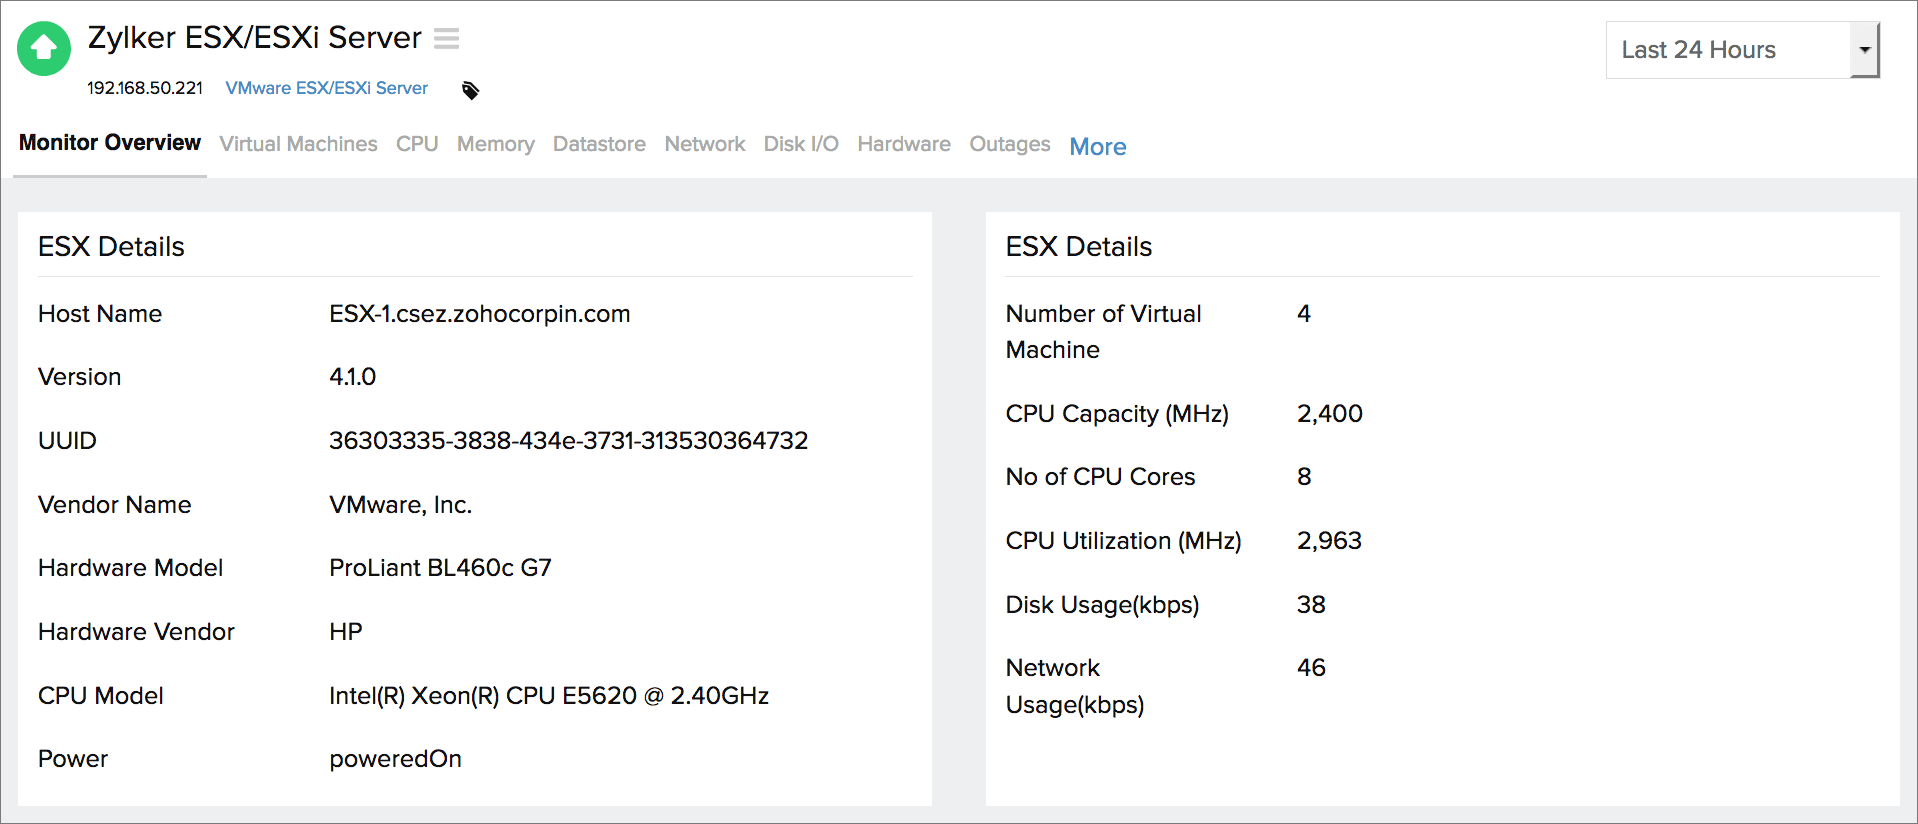Click the Zylker ESX/ESXi Server title
1918x824 pixels.
pos(254,38)
